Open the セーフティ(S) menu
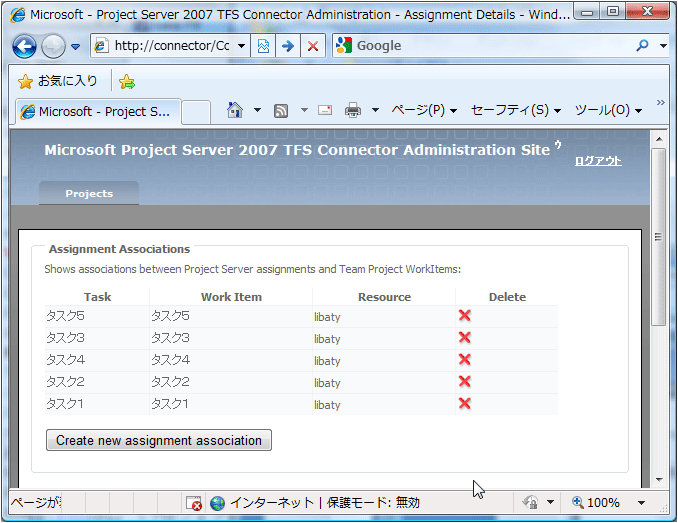The image size is (678, 523). point(516,110)
